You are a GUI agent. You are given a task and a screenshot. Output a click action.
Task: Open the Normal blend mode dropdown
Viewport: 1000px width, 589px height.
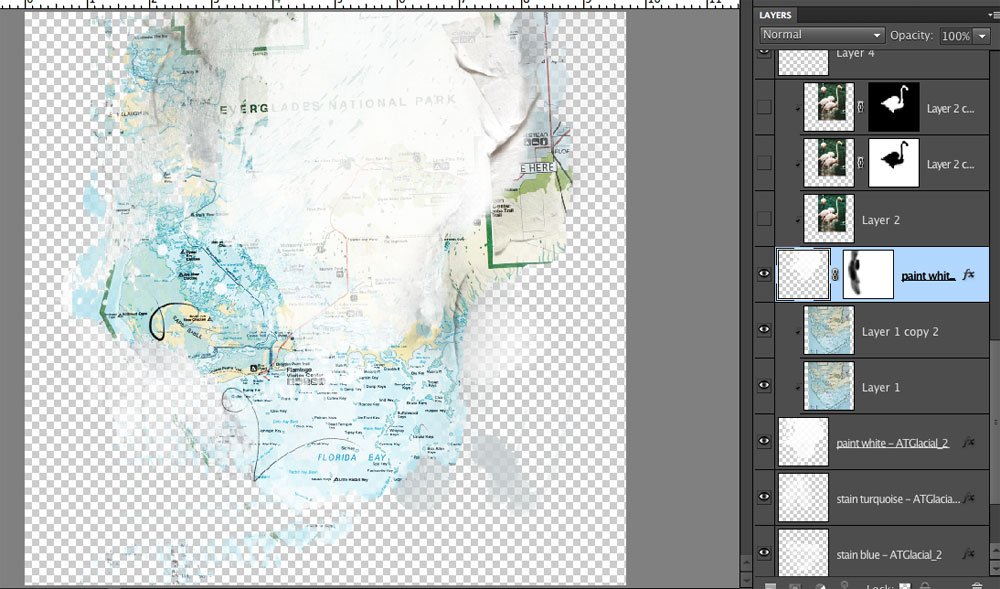[x=822, y=35]
